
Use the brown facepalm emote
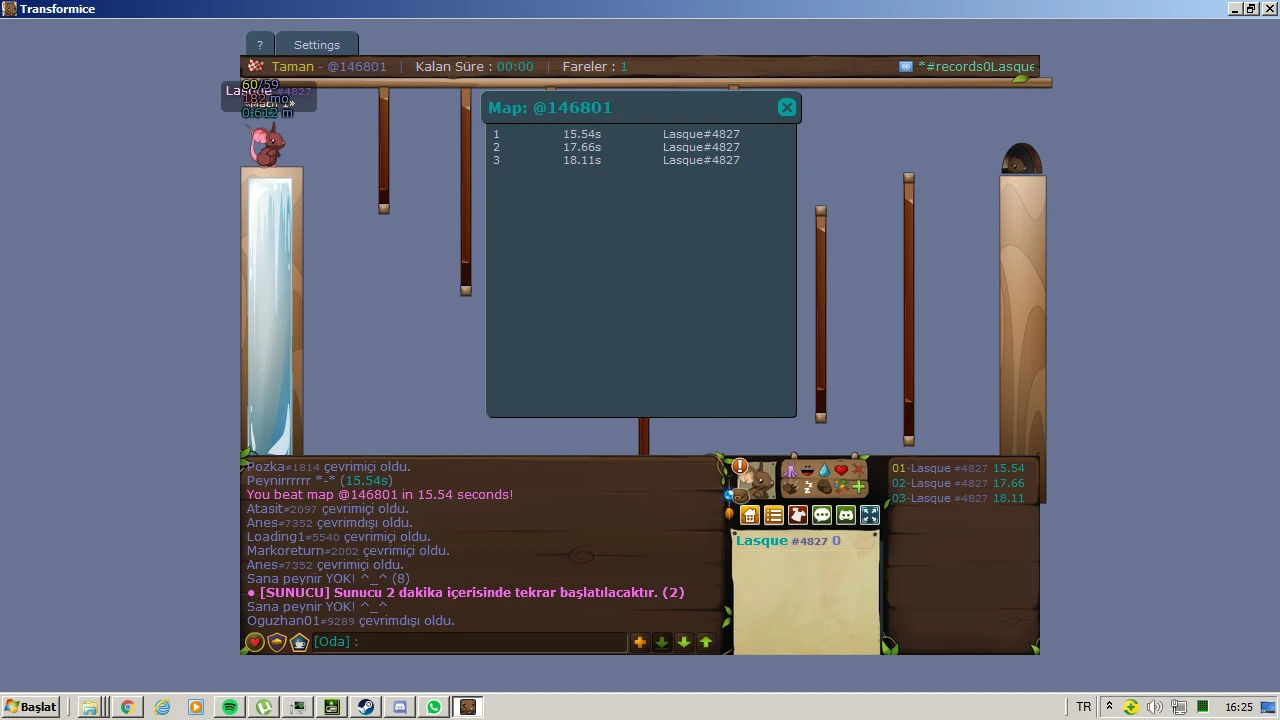pos(824,487)
